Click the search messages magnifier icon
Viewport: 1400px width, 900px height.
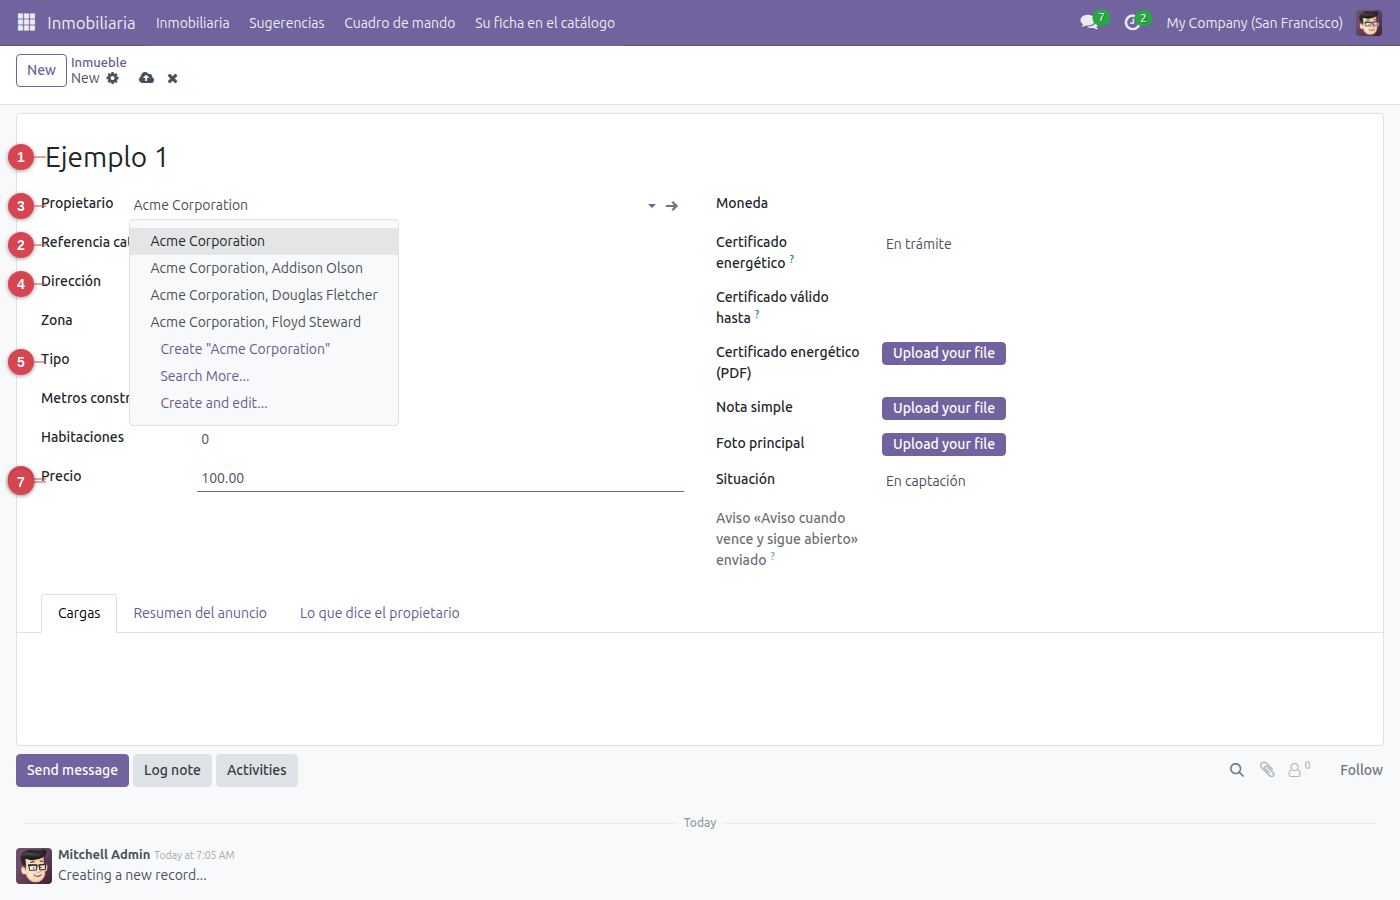tap(1237, 770)
